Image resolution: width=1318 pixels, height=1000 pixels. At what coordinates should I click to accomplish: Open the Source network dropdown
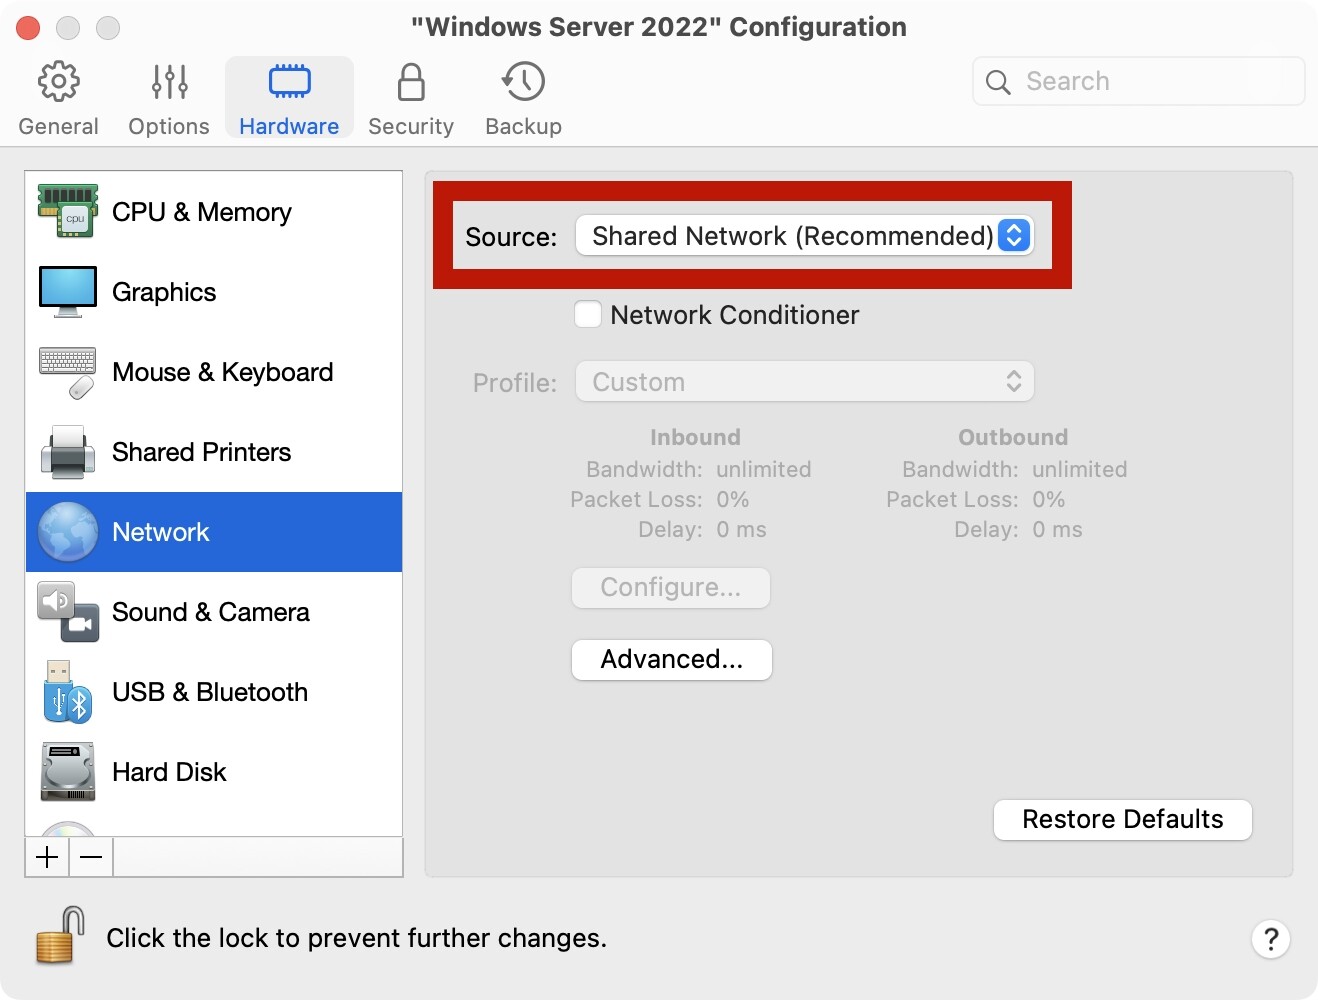point(804,236)
